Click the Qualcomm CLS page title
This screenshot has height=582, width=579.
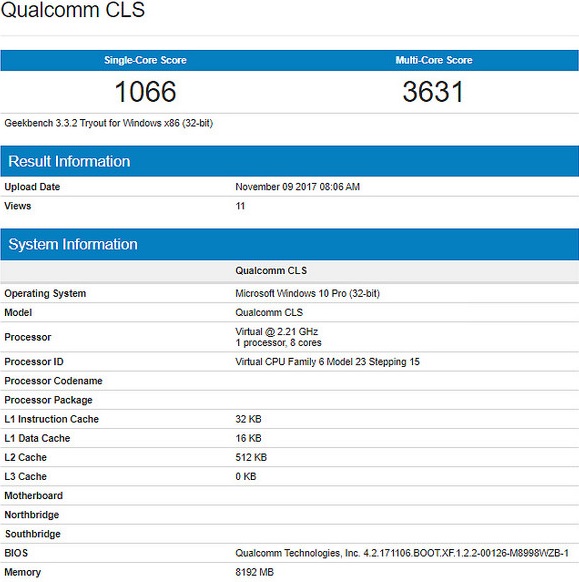73,9
